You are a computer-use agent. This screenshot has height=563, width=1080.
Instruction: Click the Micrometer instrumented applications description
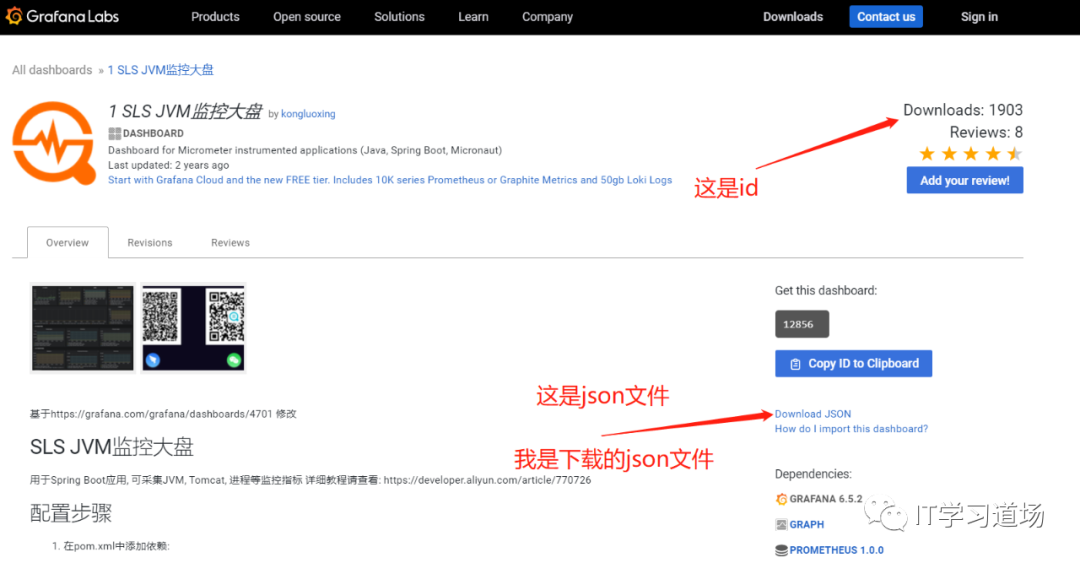[304, 150]
